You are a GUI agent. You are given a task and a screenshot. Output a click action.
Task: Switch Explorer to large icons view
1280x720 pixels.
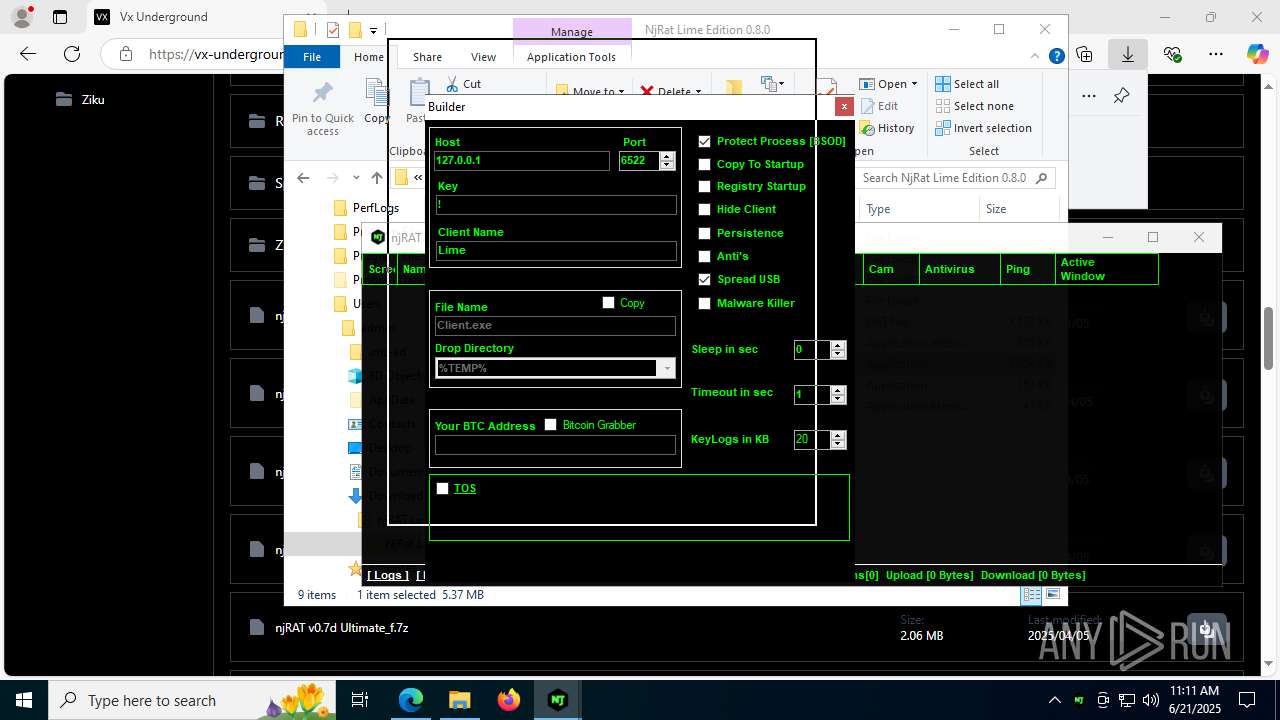click(1052, 594)
